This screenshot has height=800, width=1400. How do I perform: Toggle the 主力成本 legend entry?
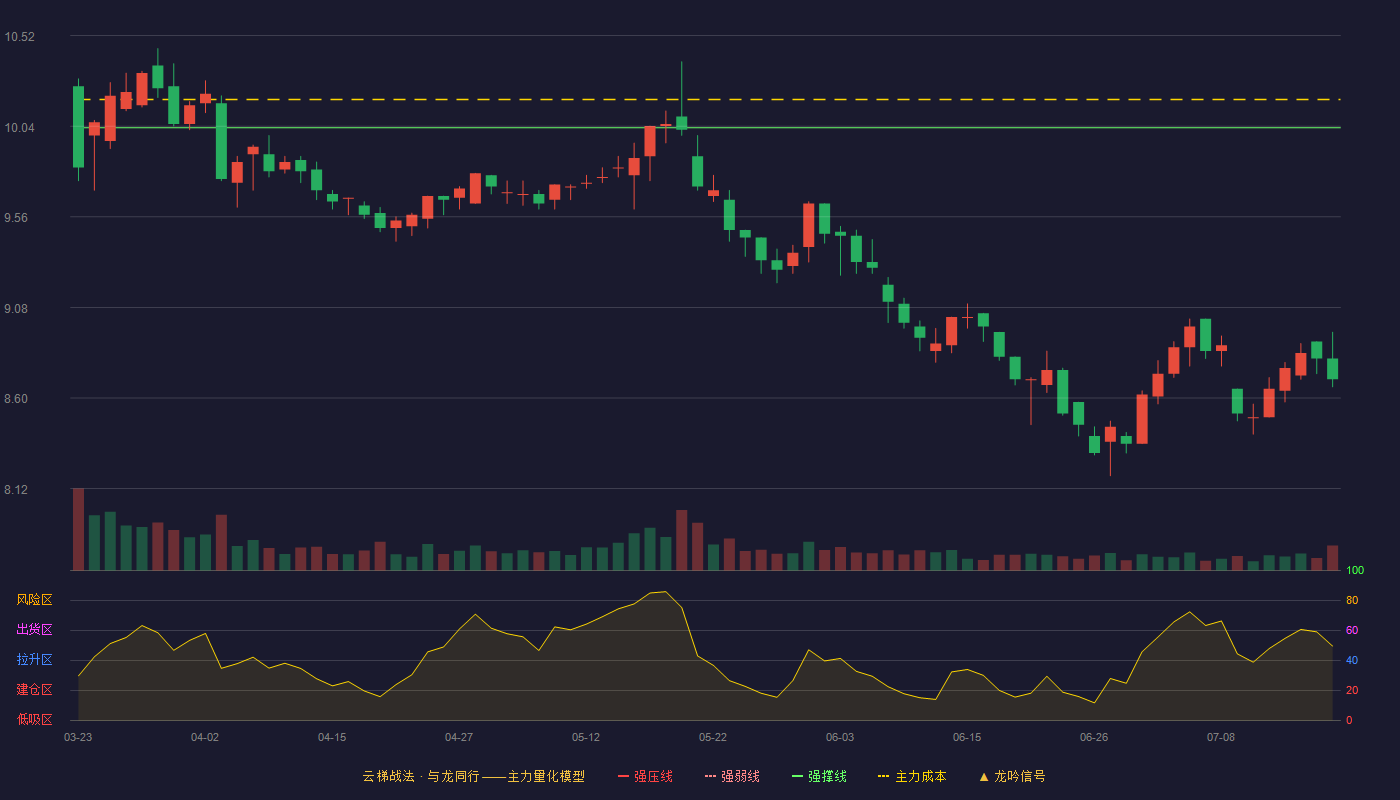(x=911, y=776)
